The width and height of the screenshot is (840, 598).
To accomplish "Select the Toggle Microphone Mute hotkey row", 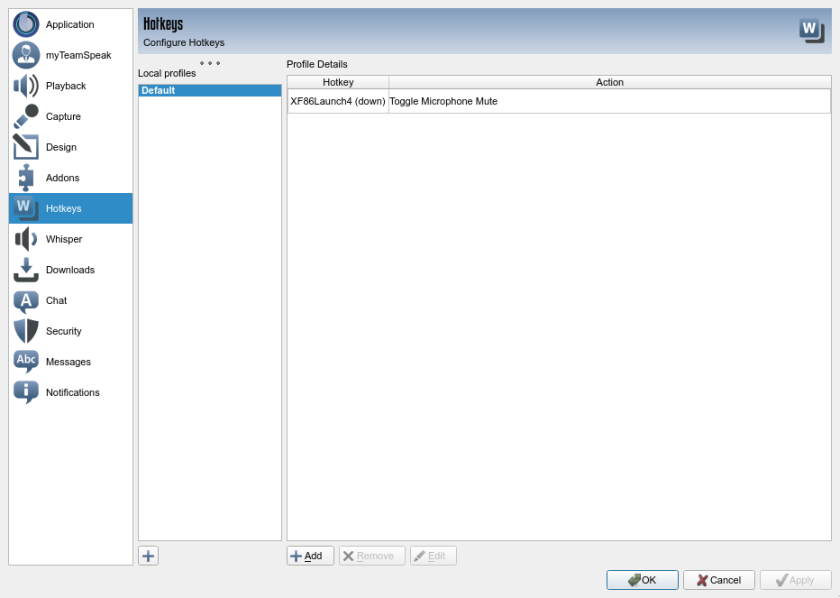I will (x=558, y=101).
